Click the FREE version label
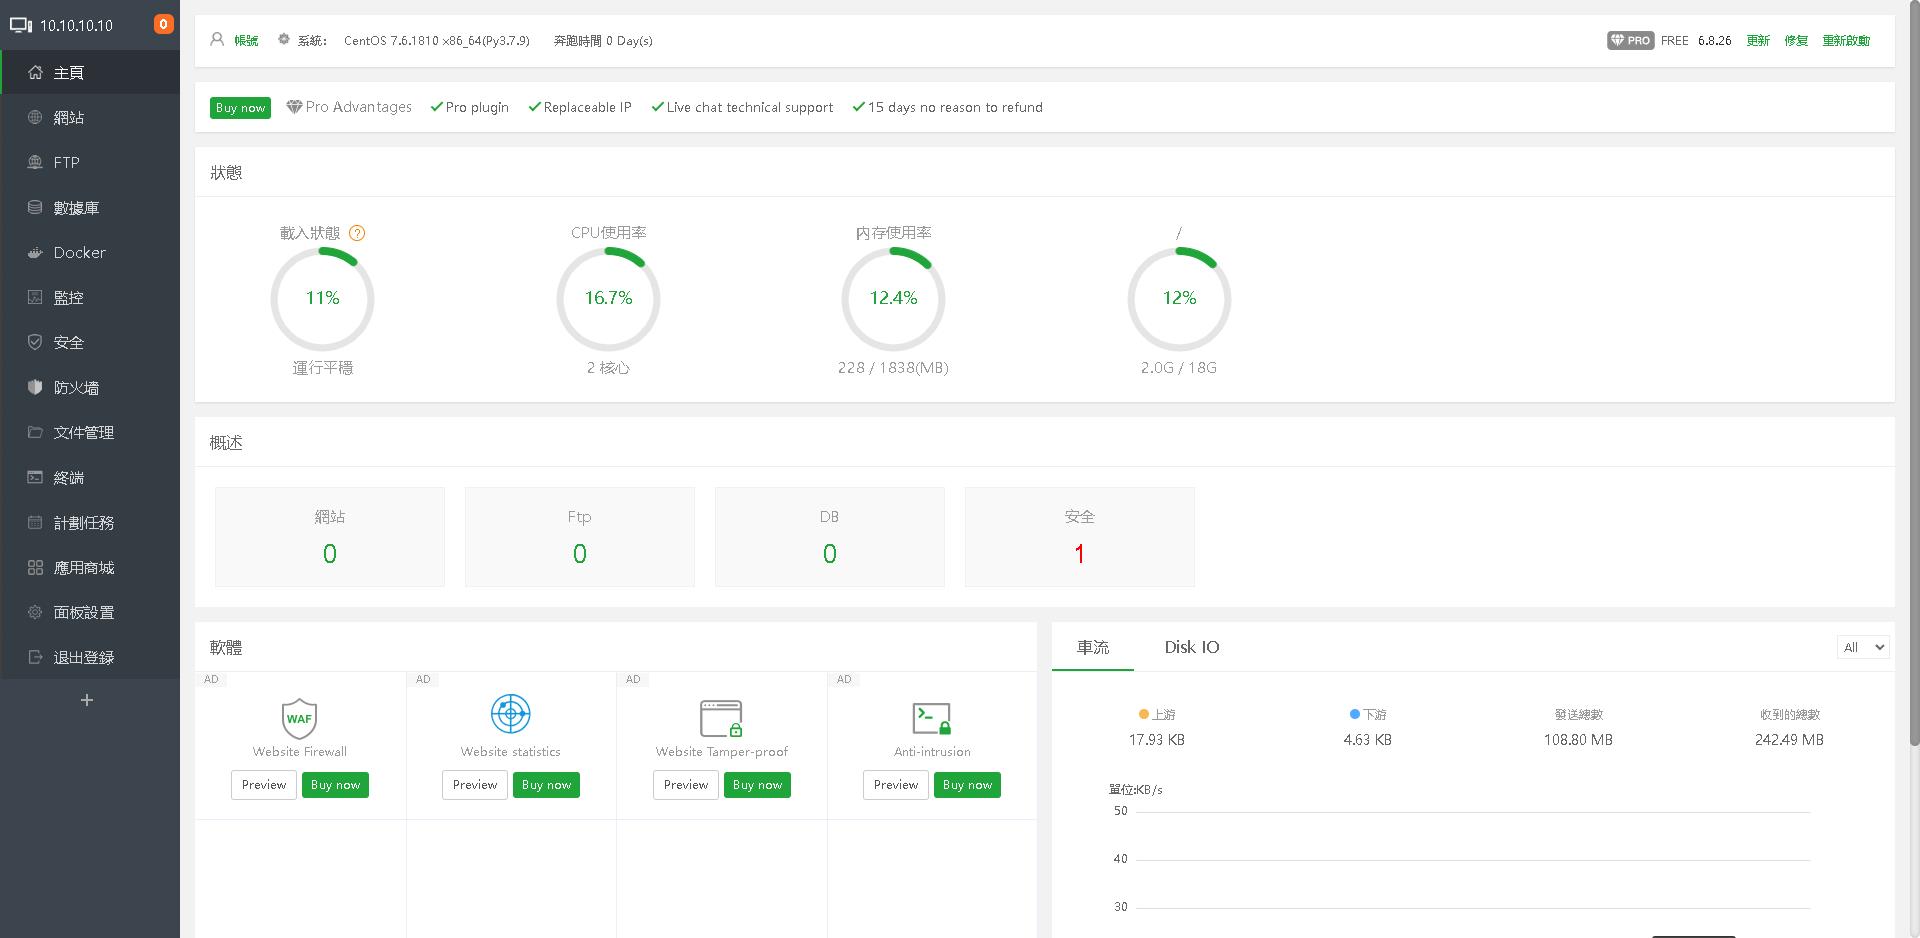1920x938 pixels. tap(1674, 41)
